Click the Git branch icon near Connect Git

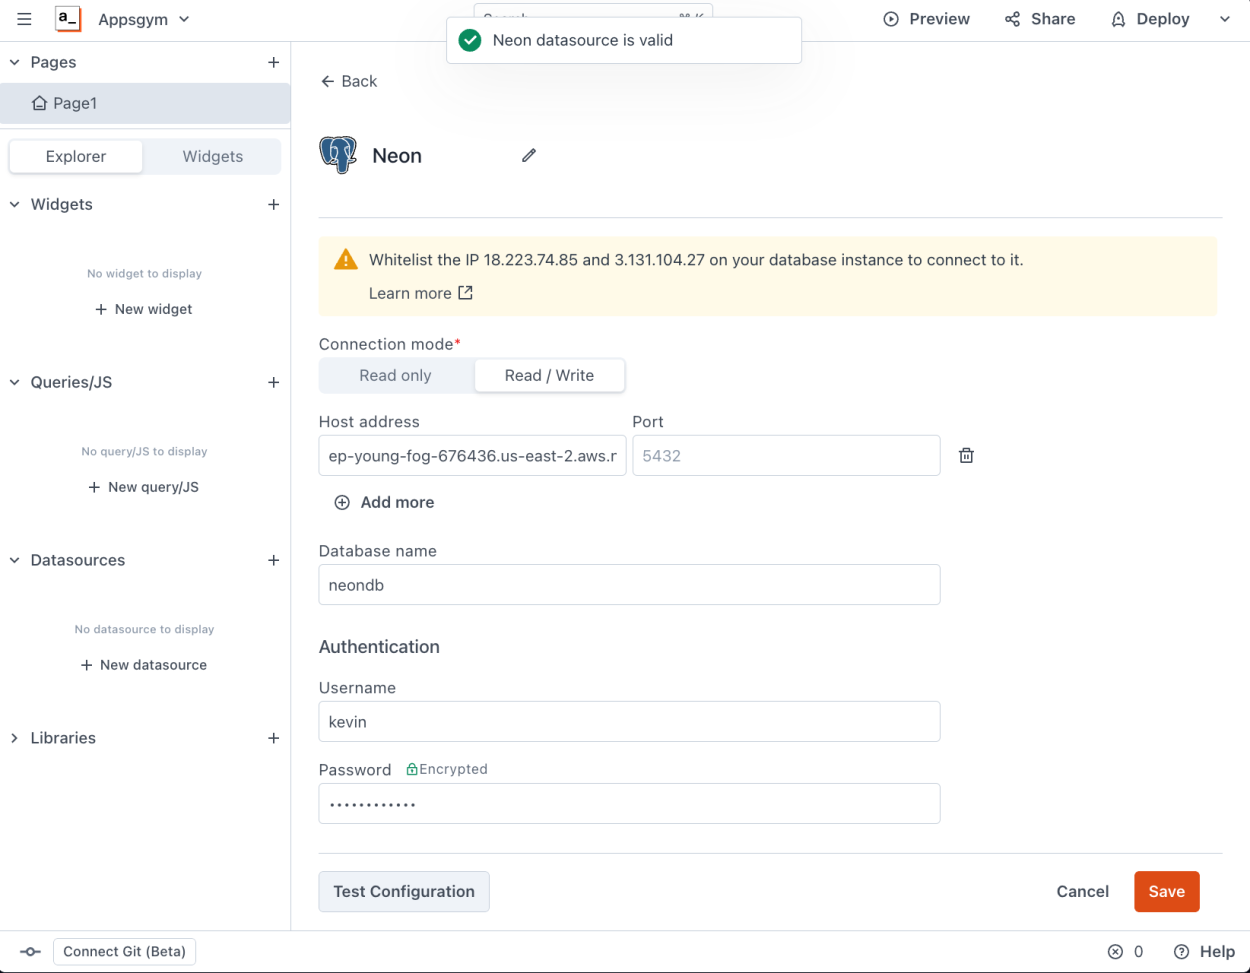(x=30, y=951)
